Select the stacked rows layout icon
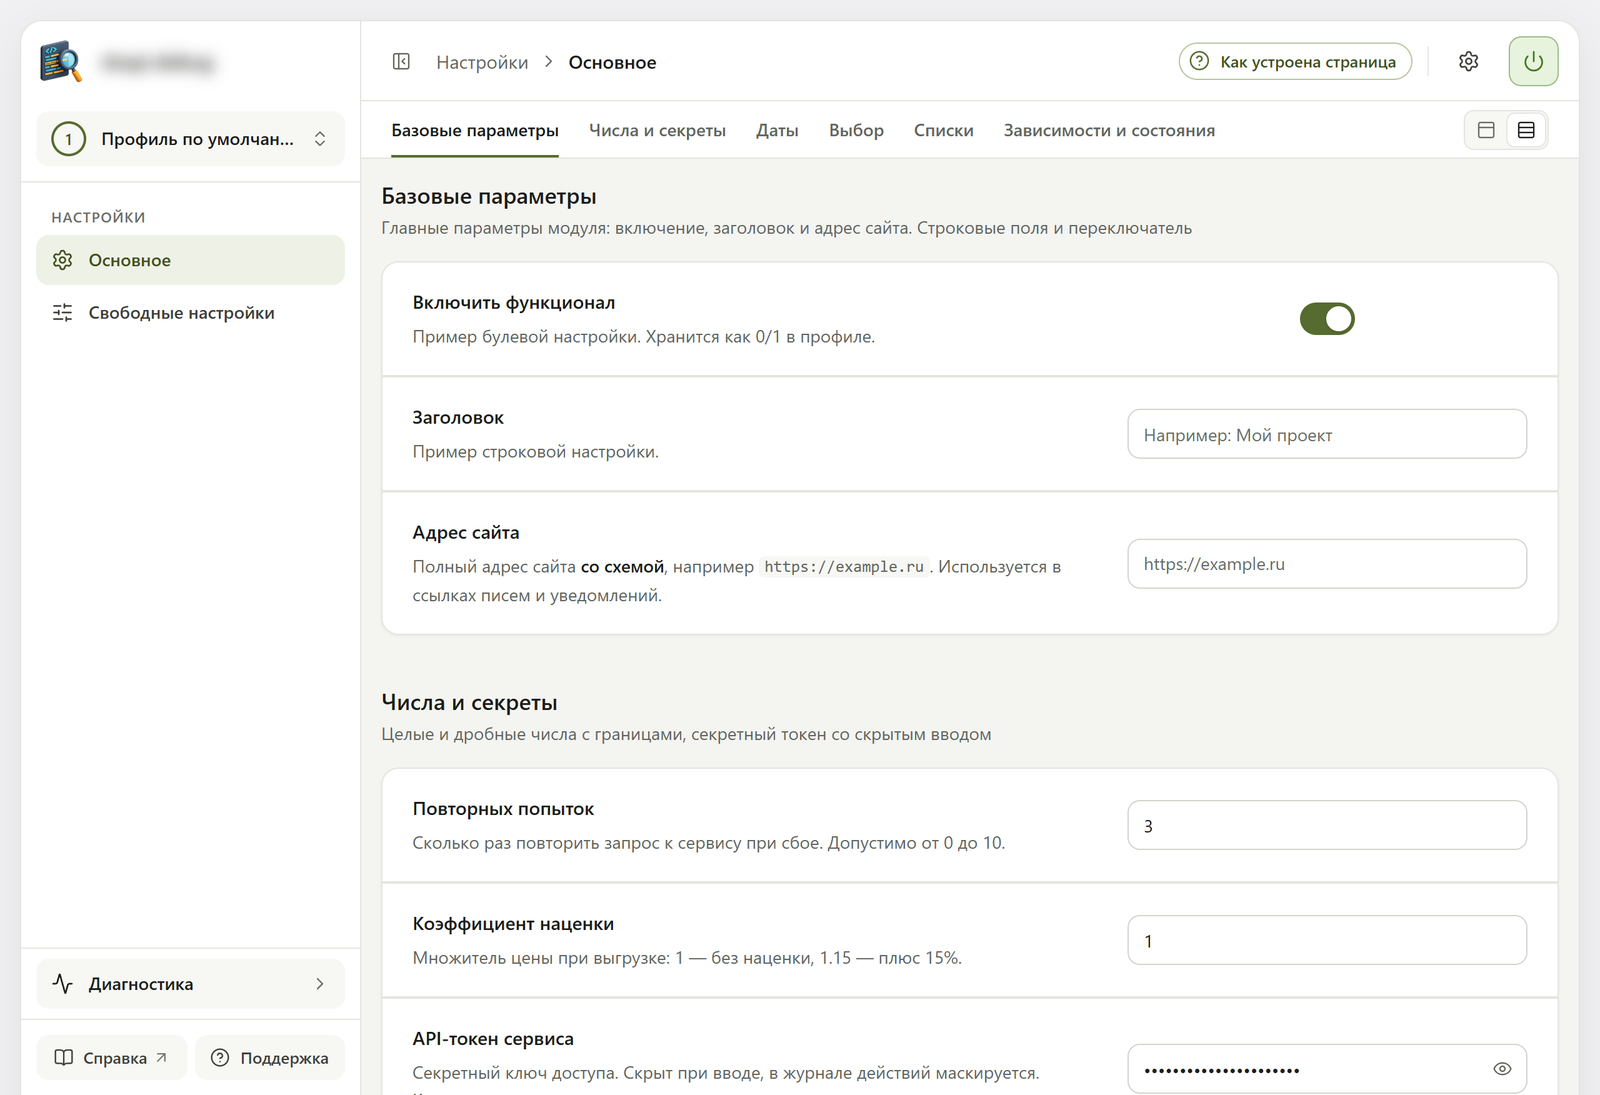 [1526, 130]
